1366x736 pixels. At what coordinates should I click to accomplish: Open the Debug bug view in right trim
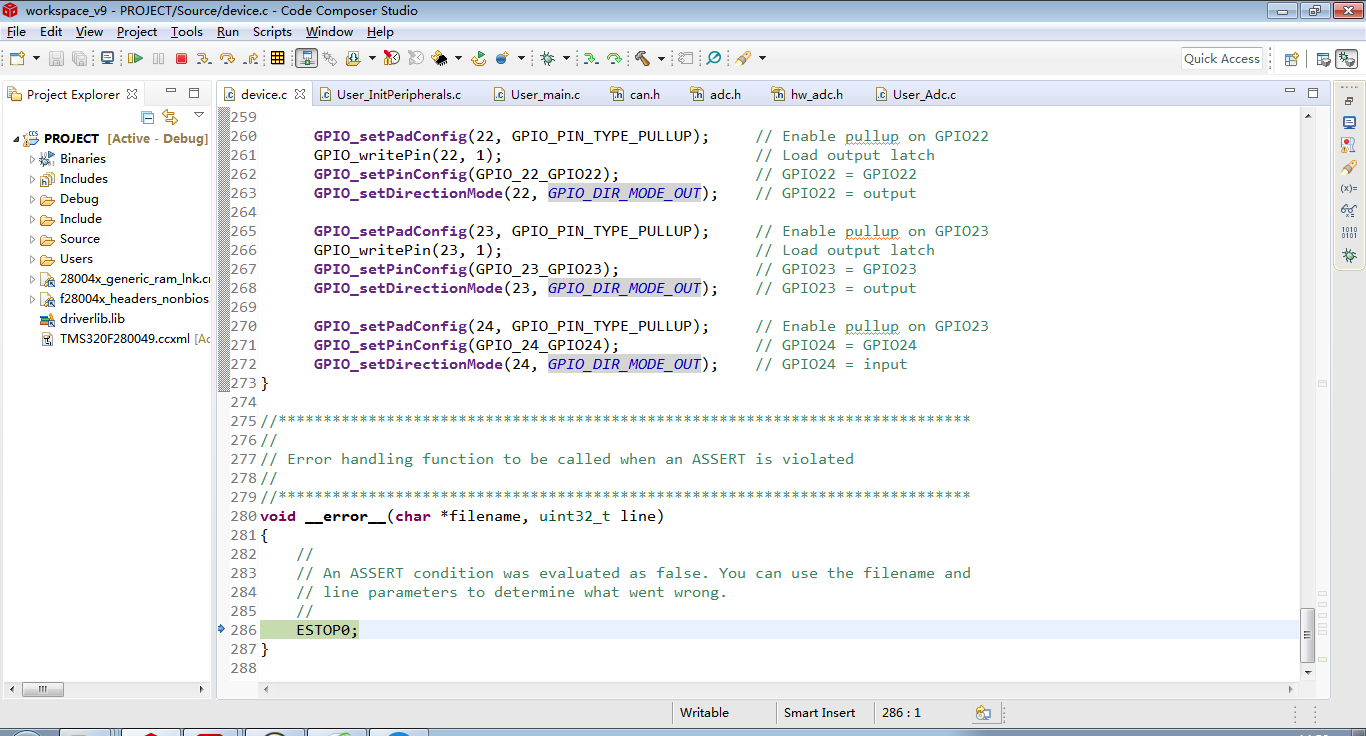tap(1349, 257)
